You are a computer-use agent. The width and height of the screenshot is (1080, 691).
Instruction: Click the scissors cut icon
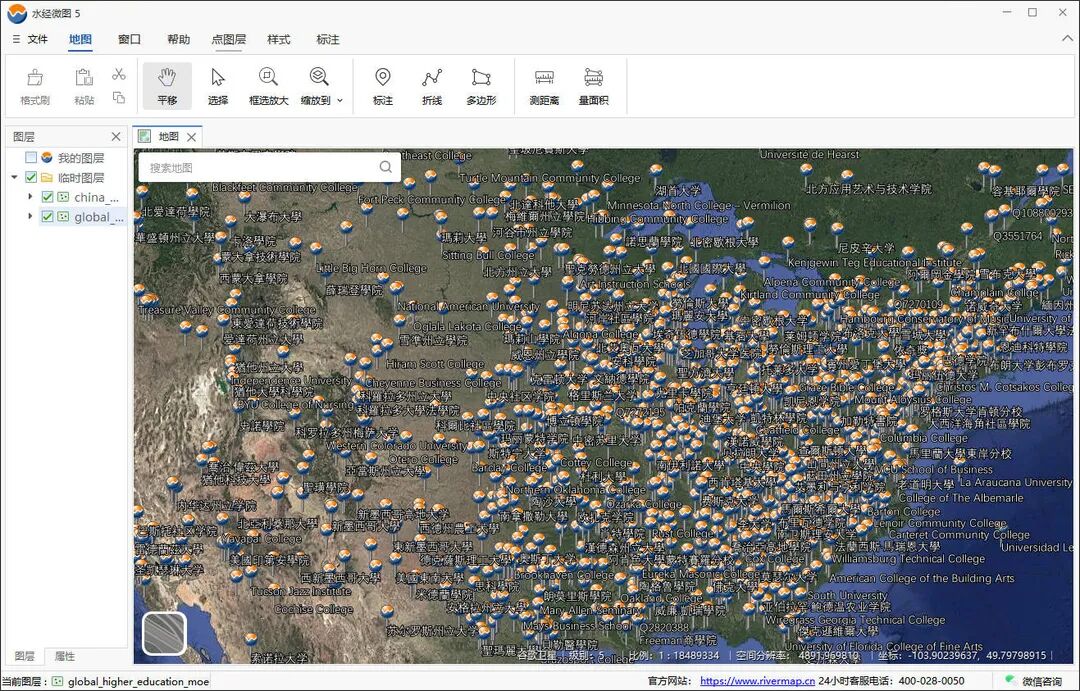tap(118, 74)
